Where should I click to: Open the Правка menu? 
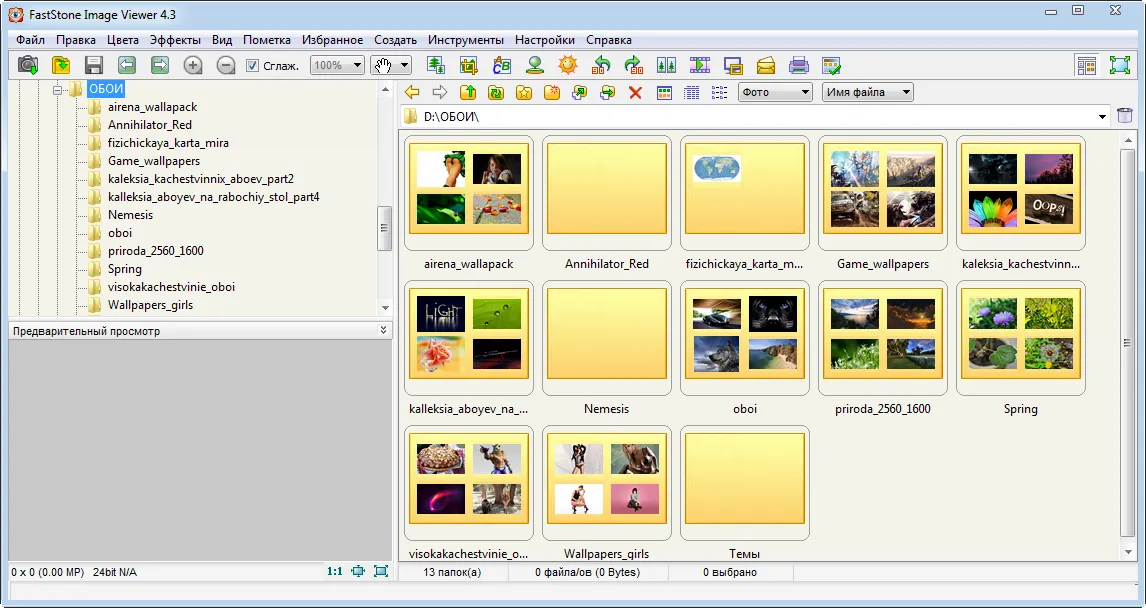click(x=76, y=40)
